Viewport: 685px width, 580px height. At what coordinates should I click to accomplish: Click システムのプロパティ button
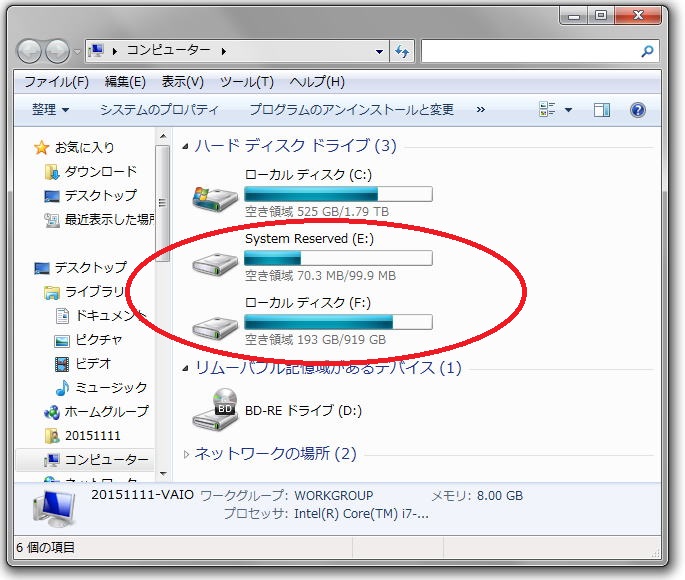coord(159,109)
